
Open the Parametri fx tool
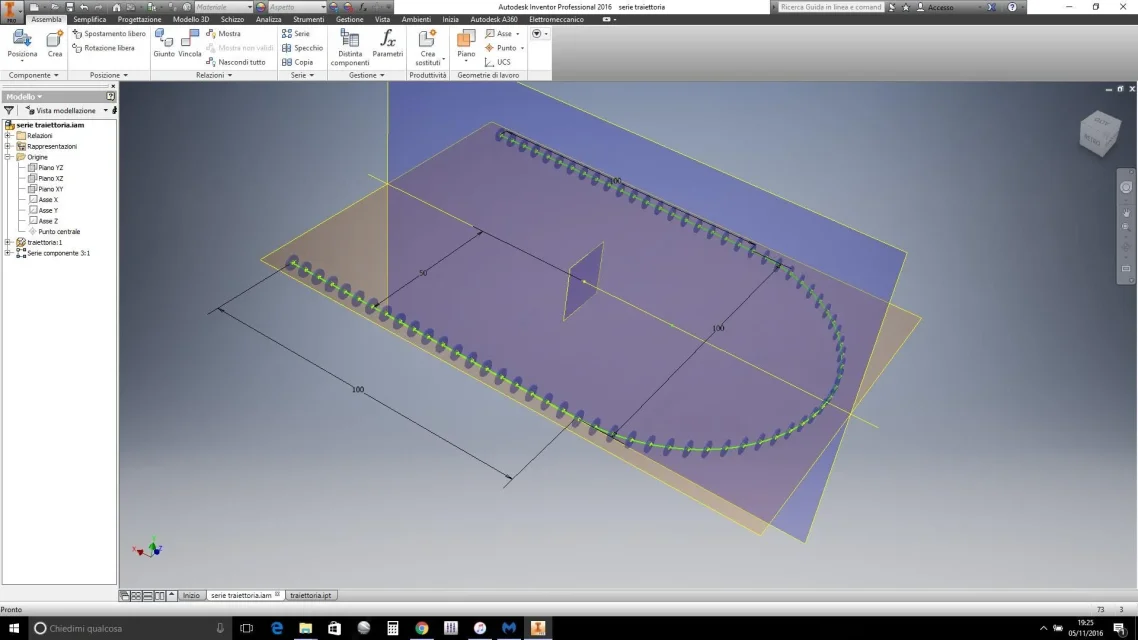point(388,44)
